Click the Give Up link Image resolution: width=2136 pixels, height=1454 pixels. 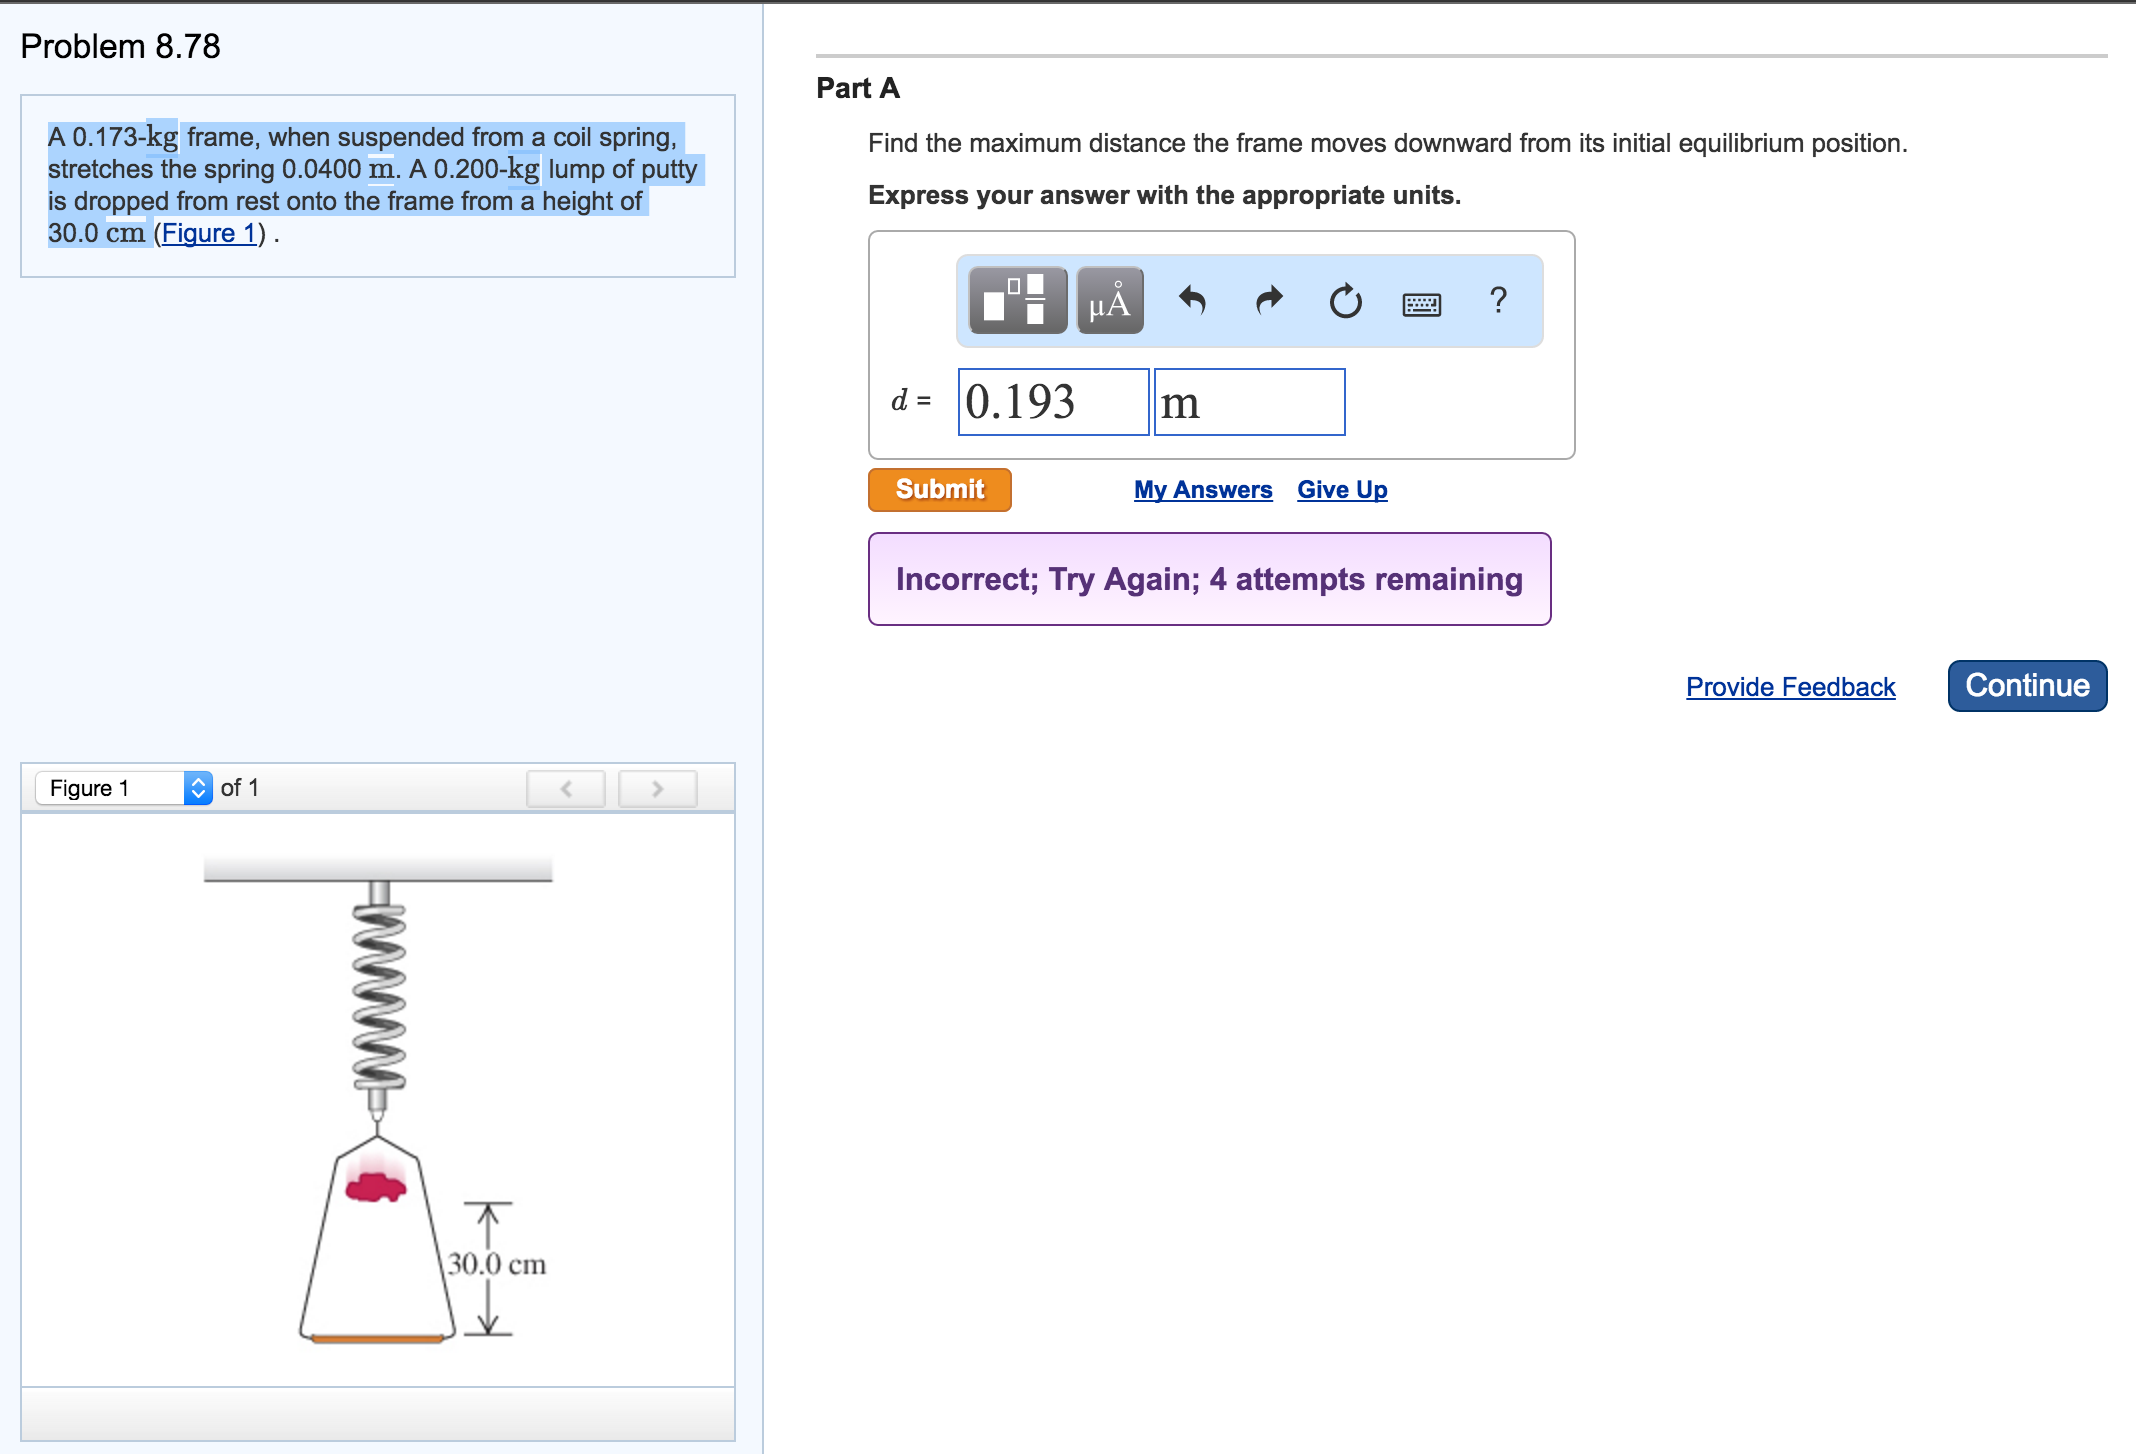point(1341,490)
